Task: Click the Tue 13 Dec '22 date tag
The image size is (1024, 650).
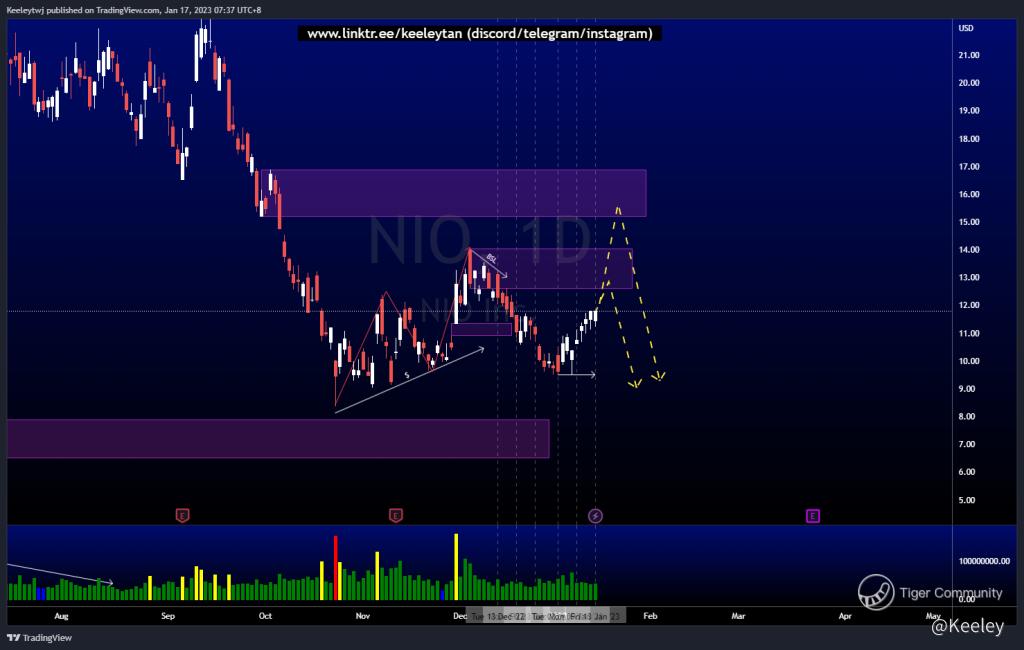Action: pyautogui.click(x=498, y=616)
